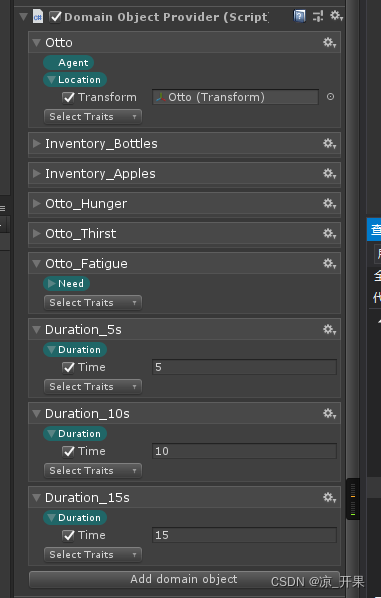Click the Otto (Transform) object field
Image resolution: width=381 pixels, height=598 pixels.
pyautogui.click(x=235, y=97)
